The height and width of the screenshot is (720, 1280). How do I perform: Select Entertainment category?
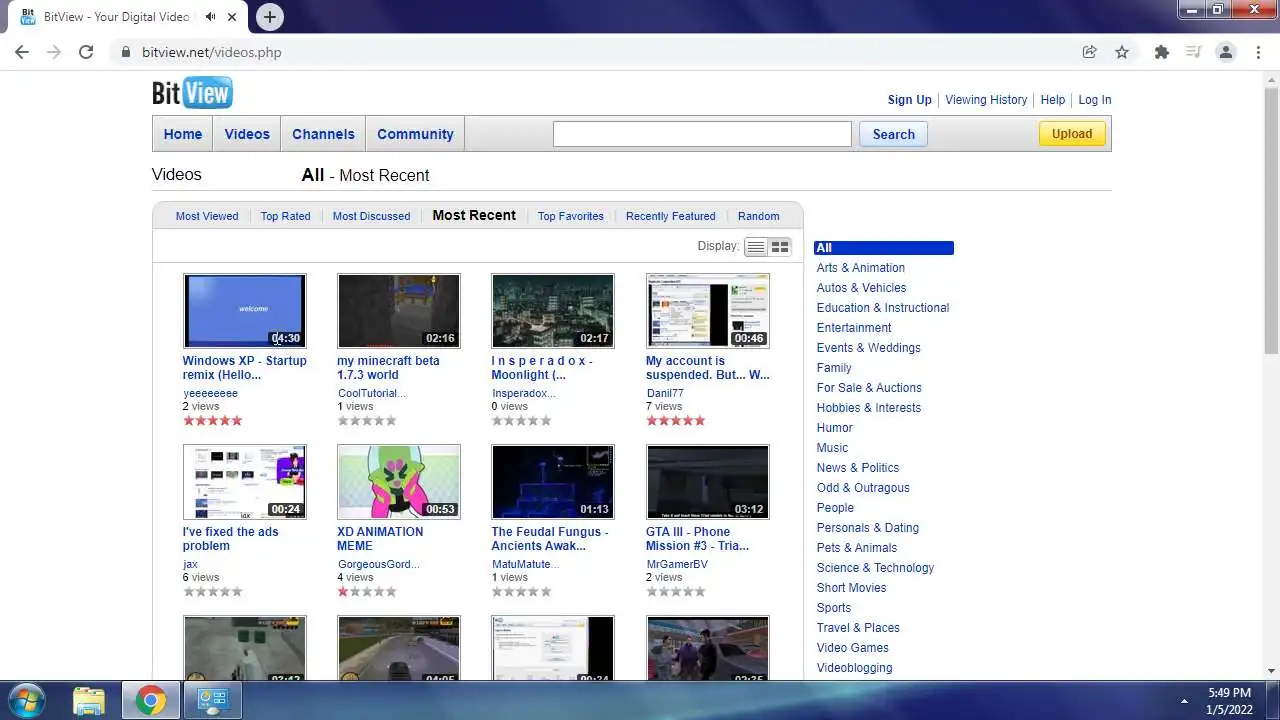pos(854,328)
